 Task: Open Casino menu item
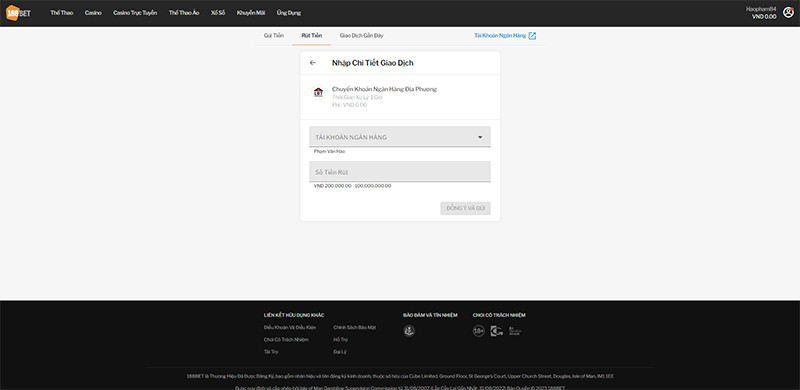[x=93, y=13]
